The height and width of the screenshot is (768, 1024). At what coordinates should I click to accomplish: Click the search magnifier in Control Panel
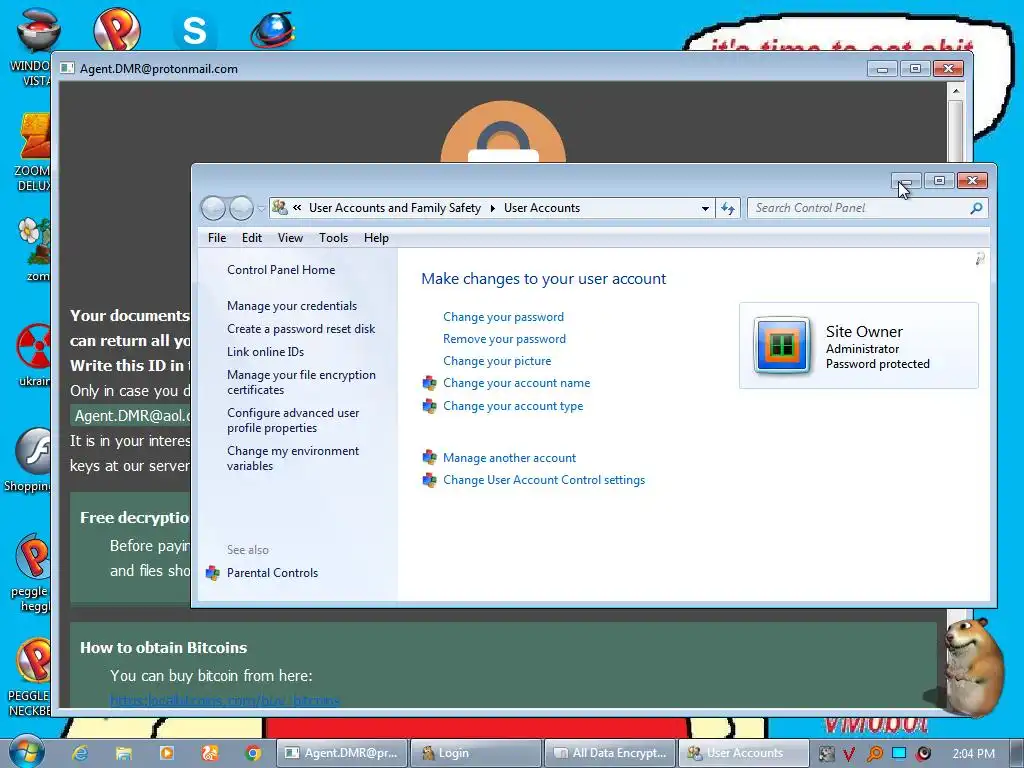tap(976, 208)
